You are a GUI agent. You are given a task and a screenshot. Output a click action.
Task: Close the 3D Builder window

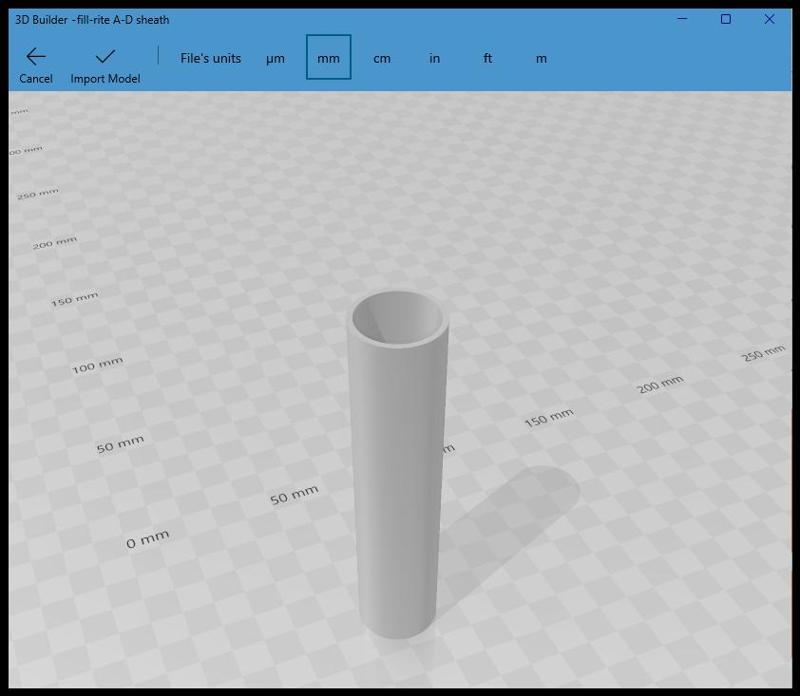(769, 19)
